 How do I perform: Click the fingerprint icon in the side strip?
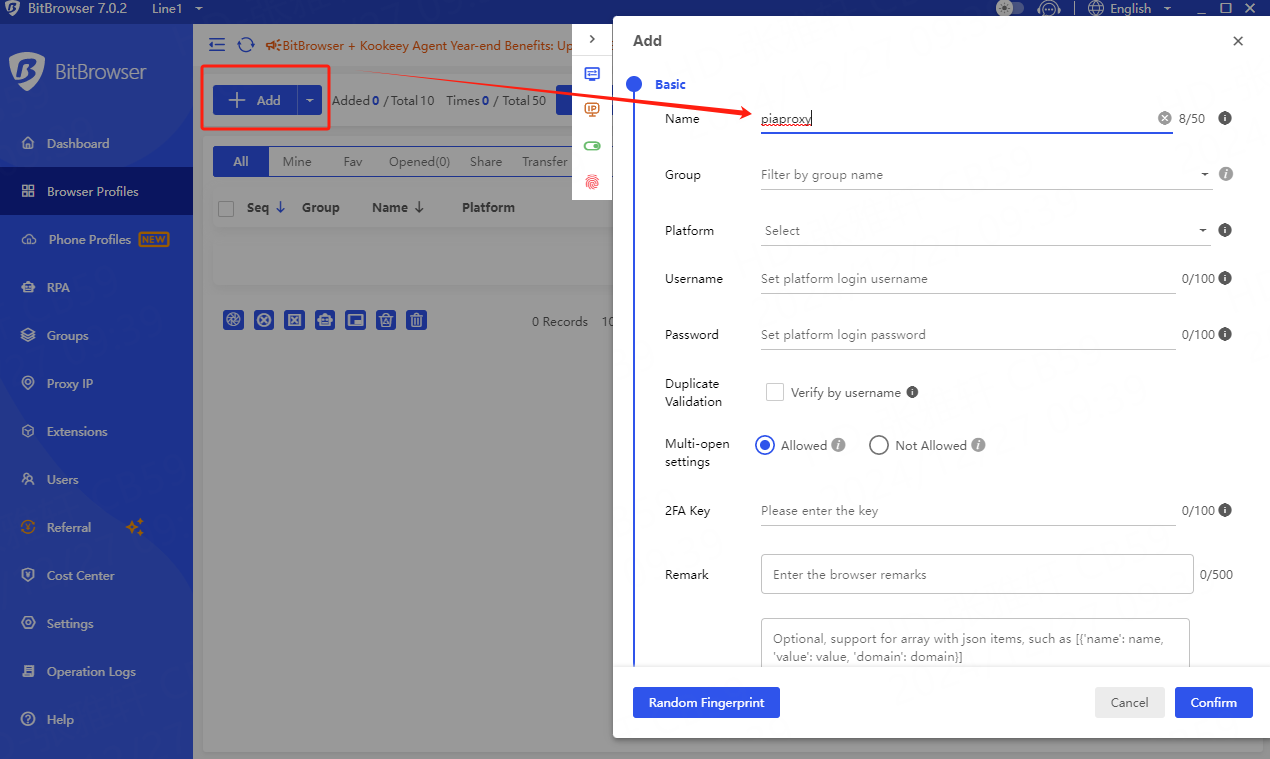[592, 182]
